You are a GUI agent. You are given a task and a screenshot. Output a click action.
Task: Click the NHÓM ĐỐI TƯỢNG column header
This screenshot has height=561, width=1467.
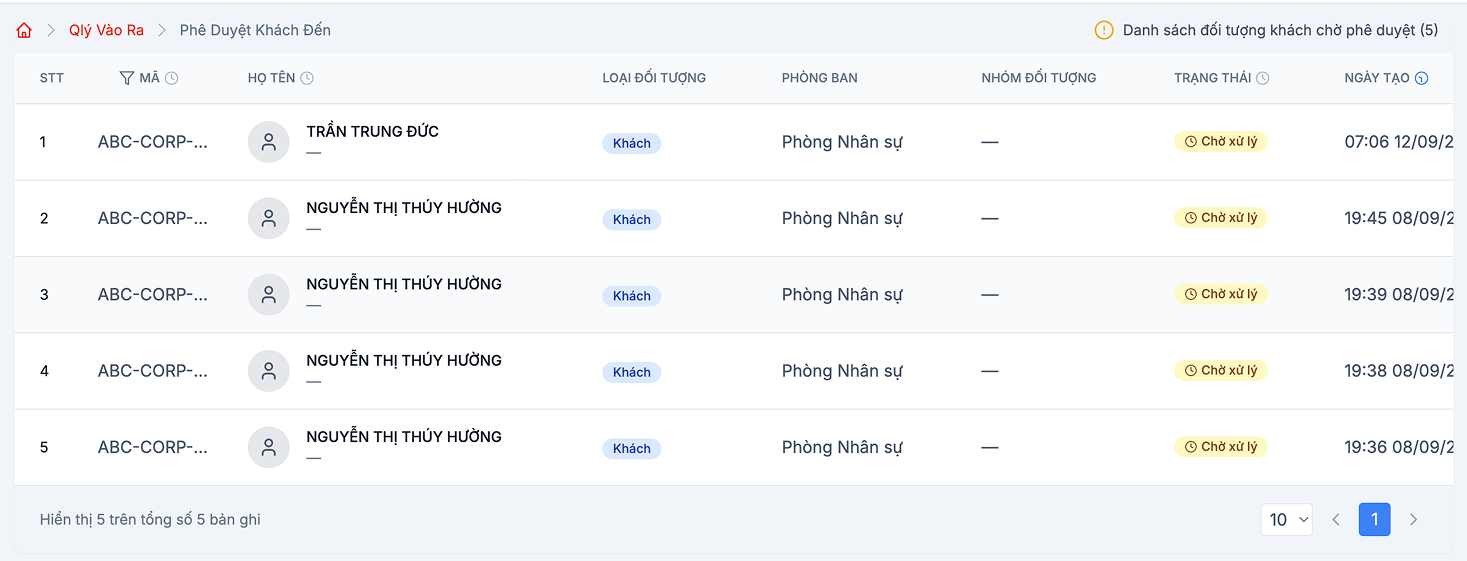tap(1038, 78)
